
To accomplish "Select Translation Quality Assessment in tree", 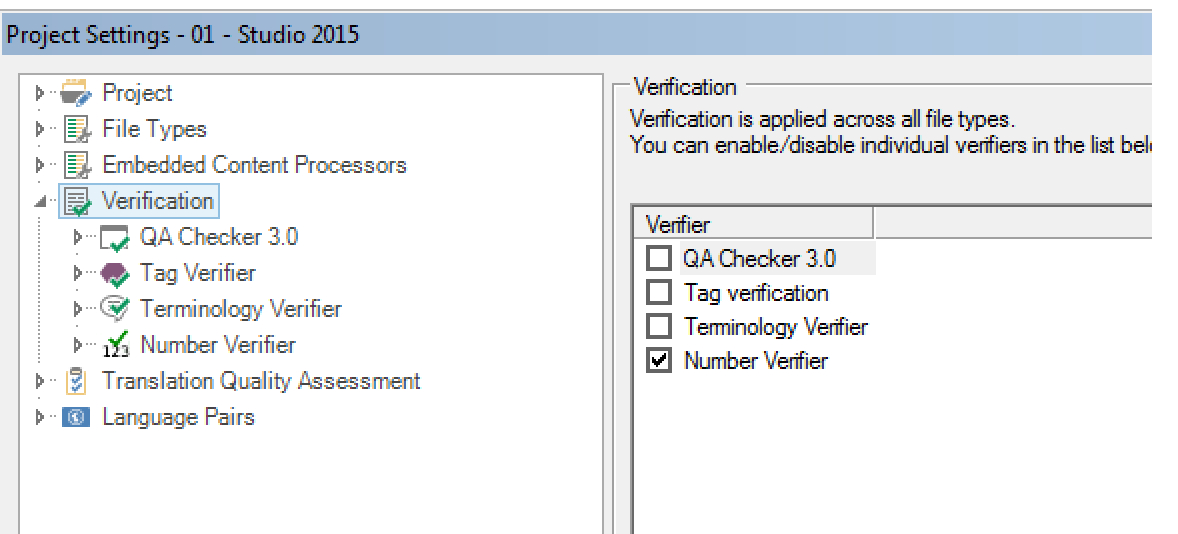I will [x=260, y=382].
